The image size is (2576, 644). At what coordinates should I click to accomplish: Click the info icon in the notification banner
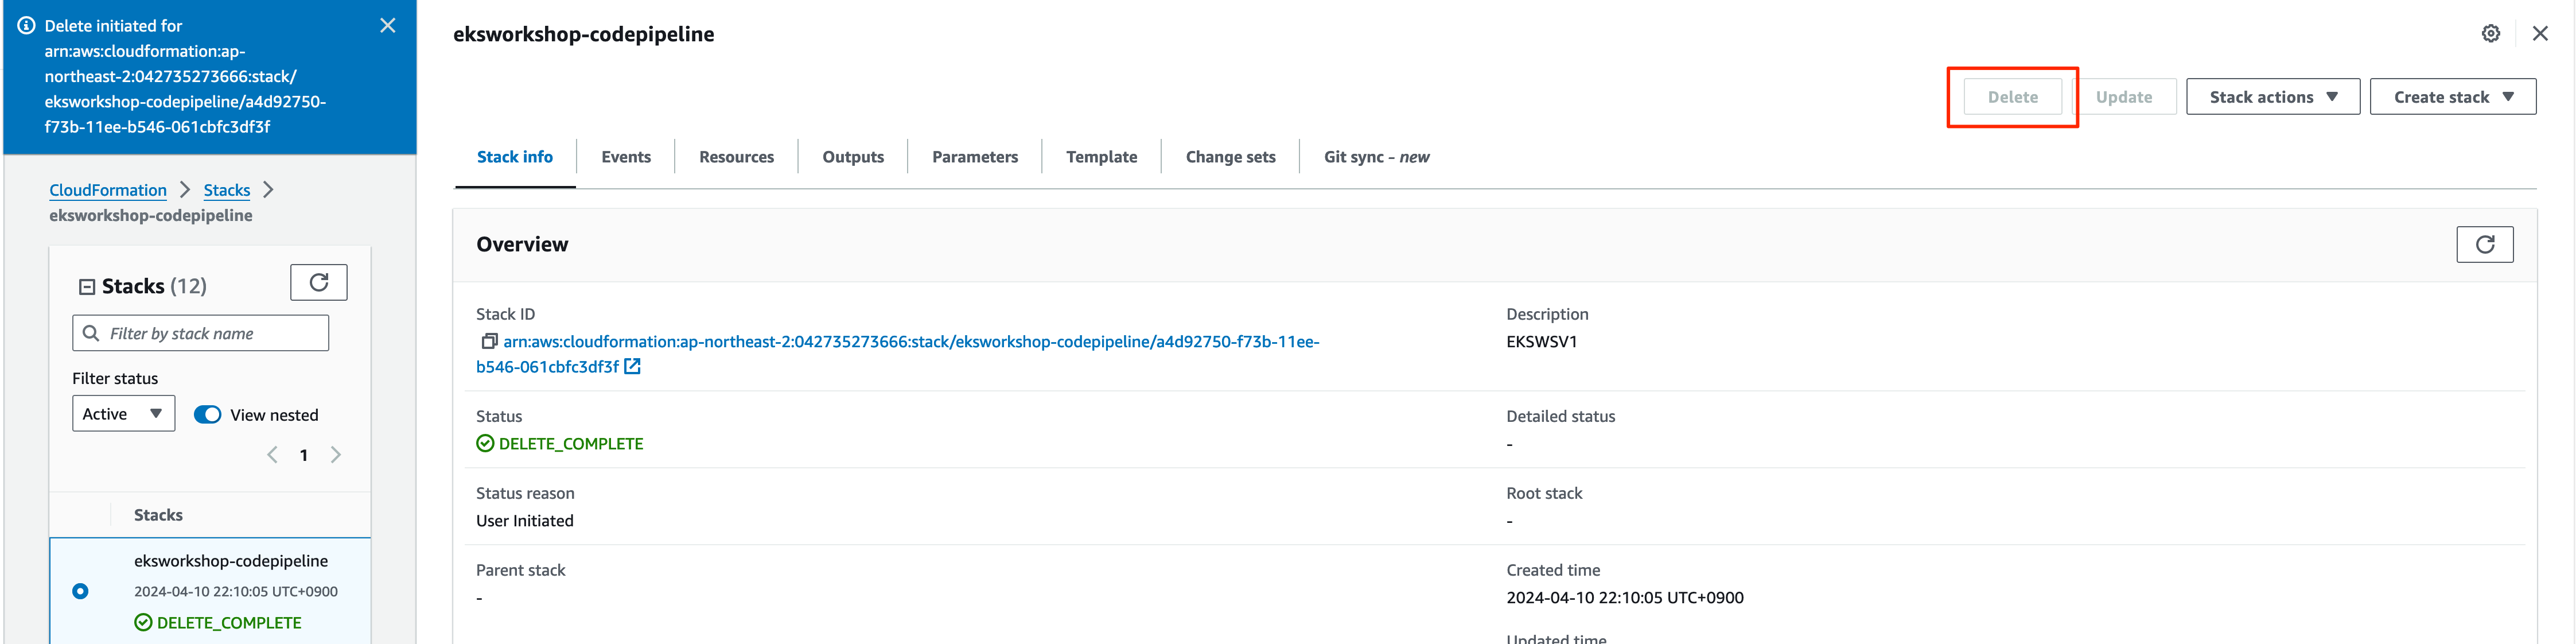click(x=27, y=25)
